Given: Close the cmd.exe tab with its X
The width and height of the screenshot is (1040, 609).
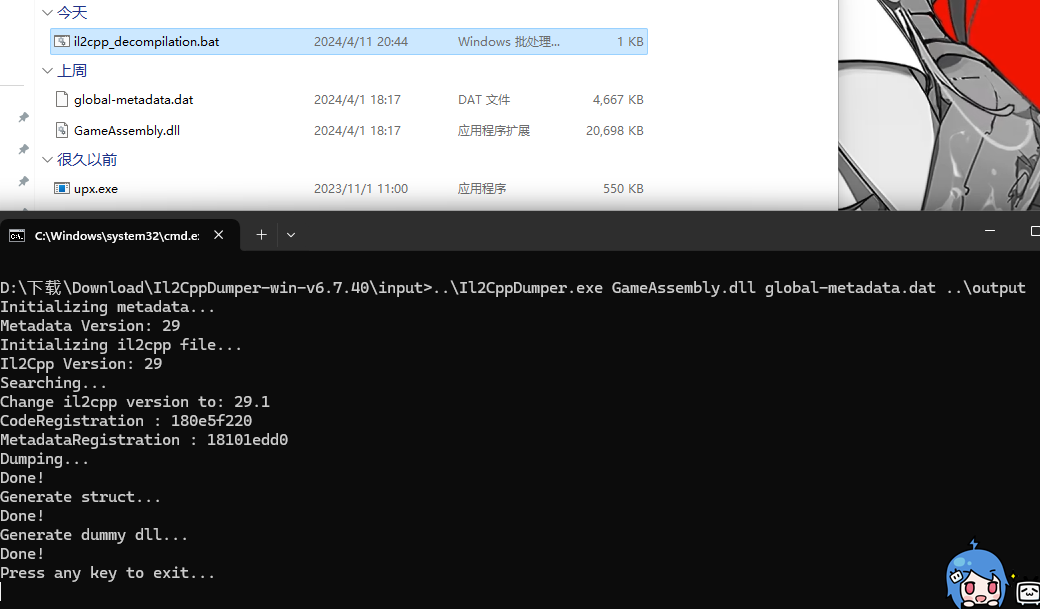Looking at the screenshot, I should 218,235.
